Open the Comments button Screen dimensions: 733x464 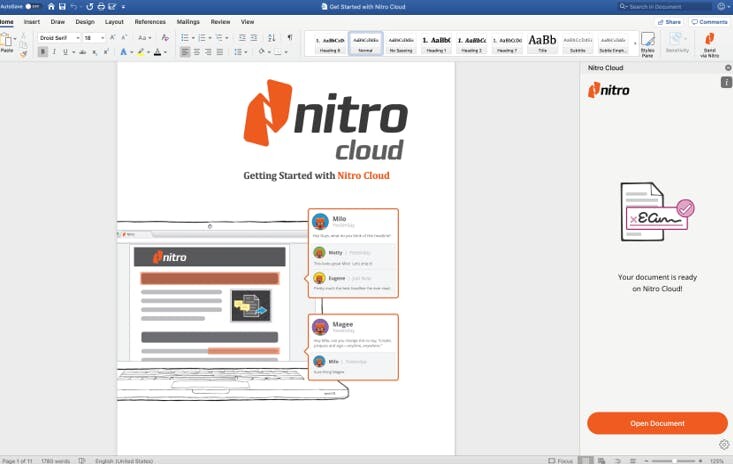(710, 22)
